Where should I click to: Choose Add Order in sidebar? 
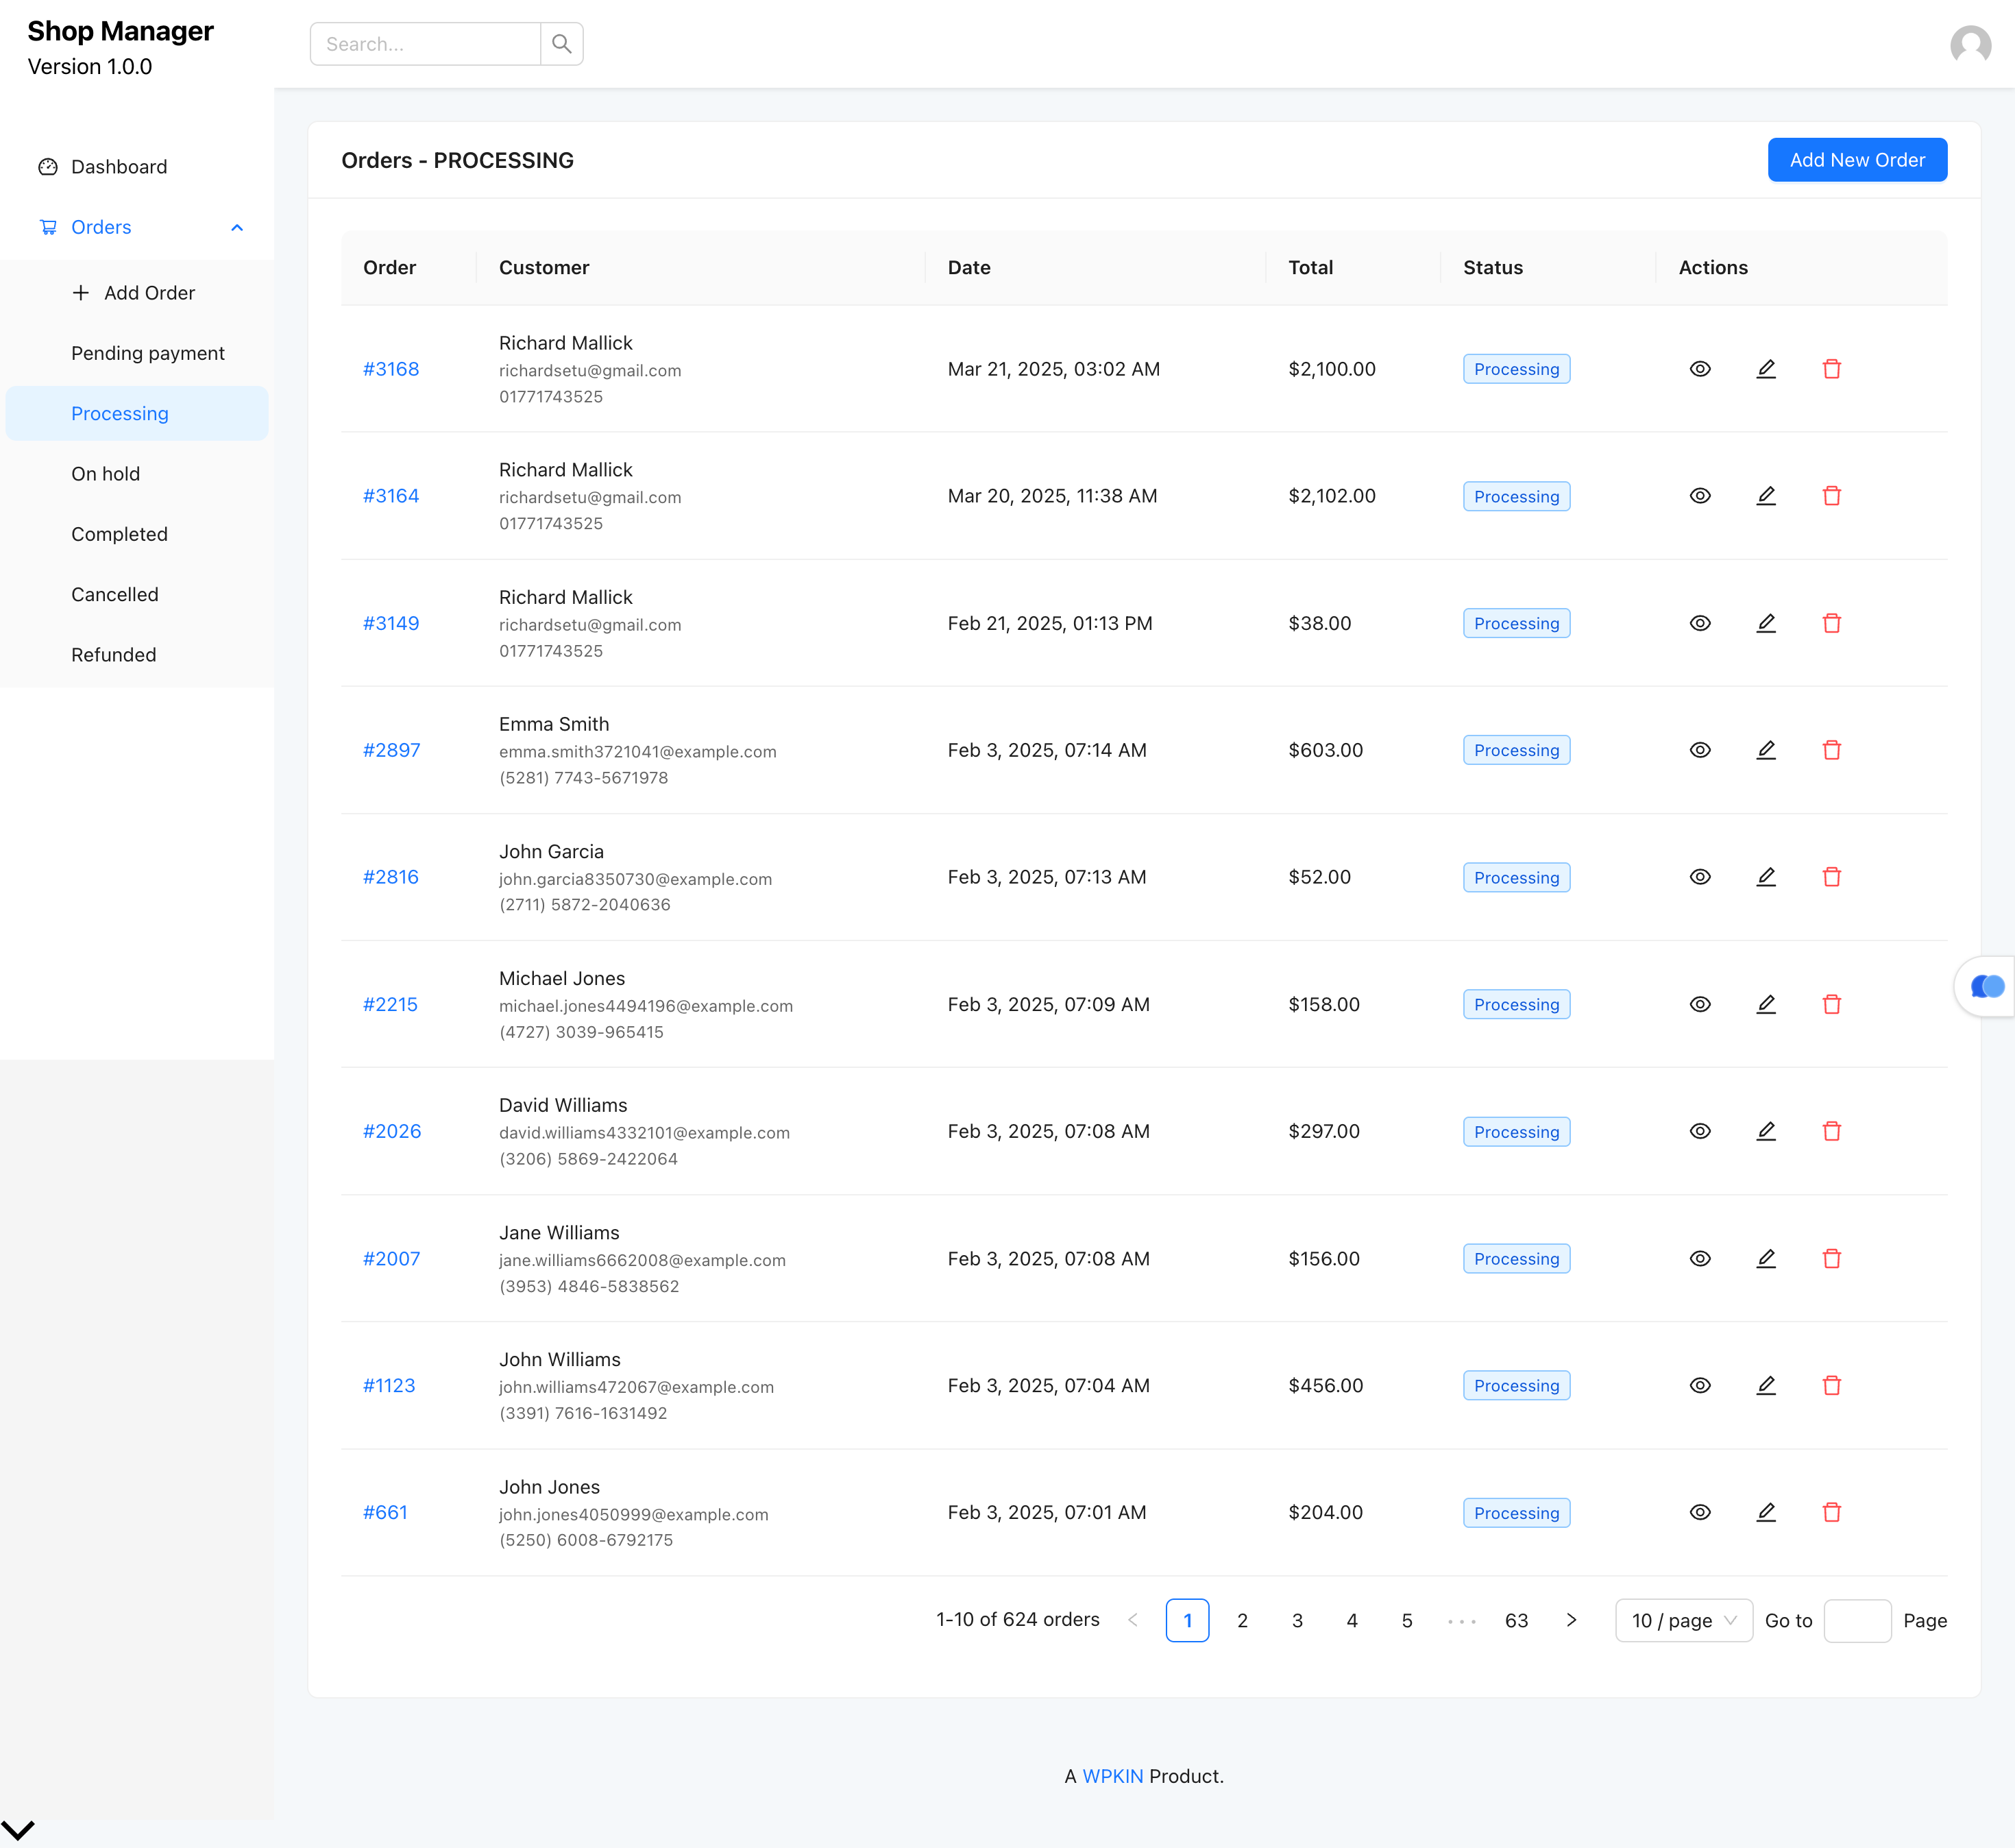(137, 293)
